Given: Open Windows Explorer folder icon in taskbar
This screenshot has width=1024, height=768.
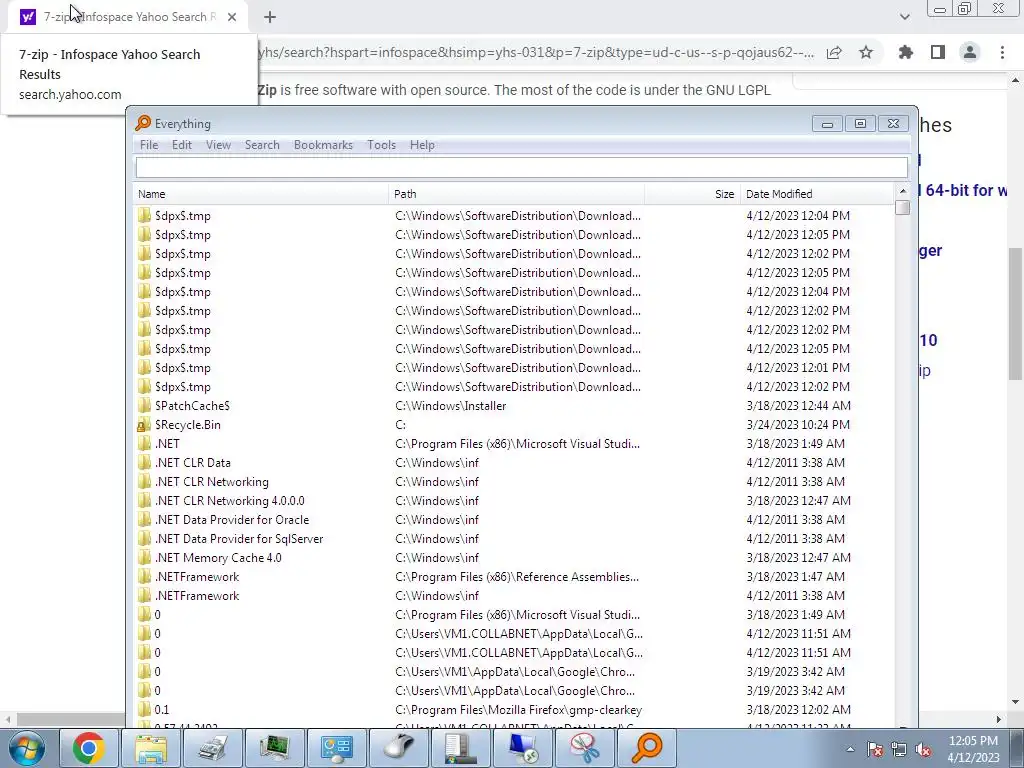Looking at the screenshot, I should 151,748.
